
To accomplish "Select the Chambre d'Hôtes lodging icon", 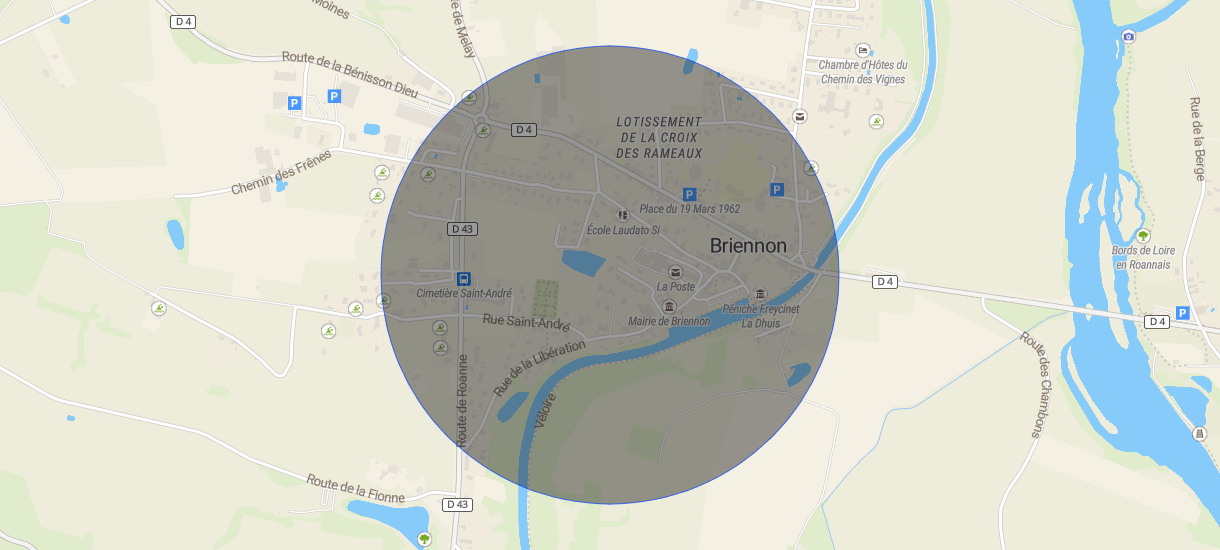I will pos(863,50).
